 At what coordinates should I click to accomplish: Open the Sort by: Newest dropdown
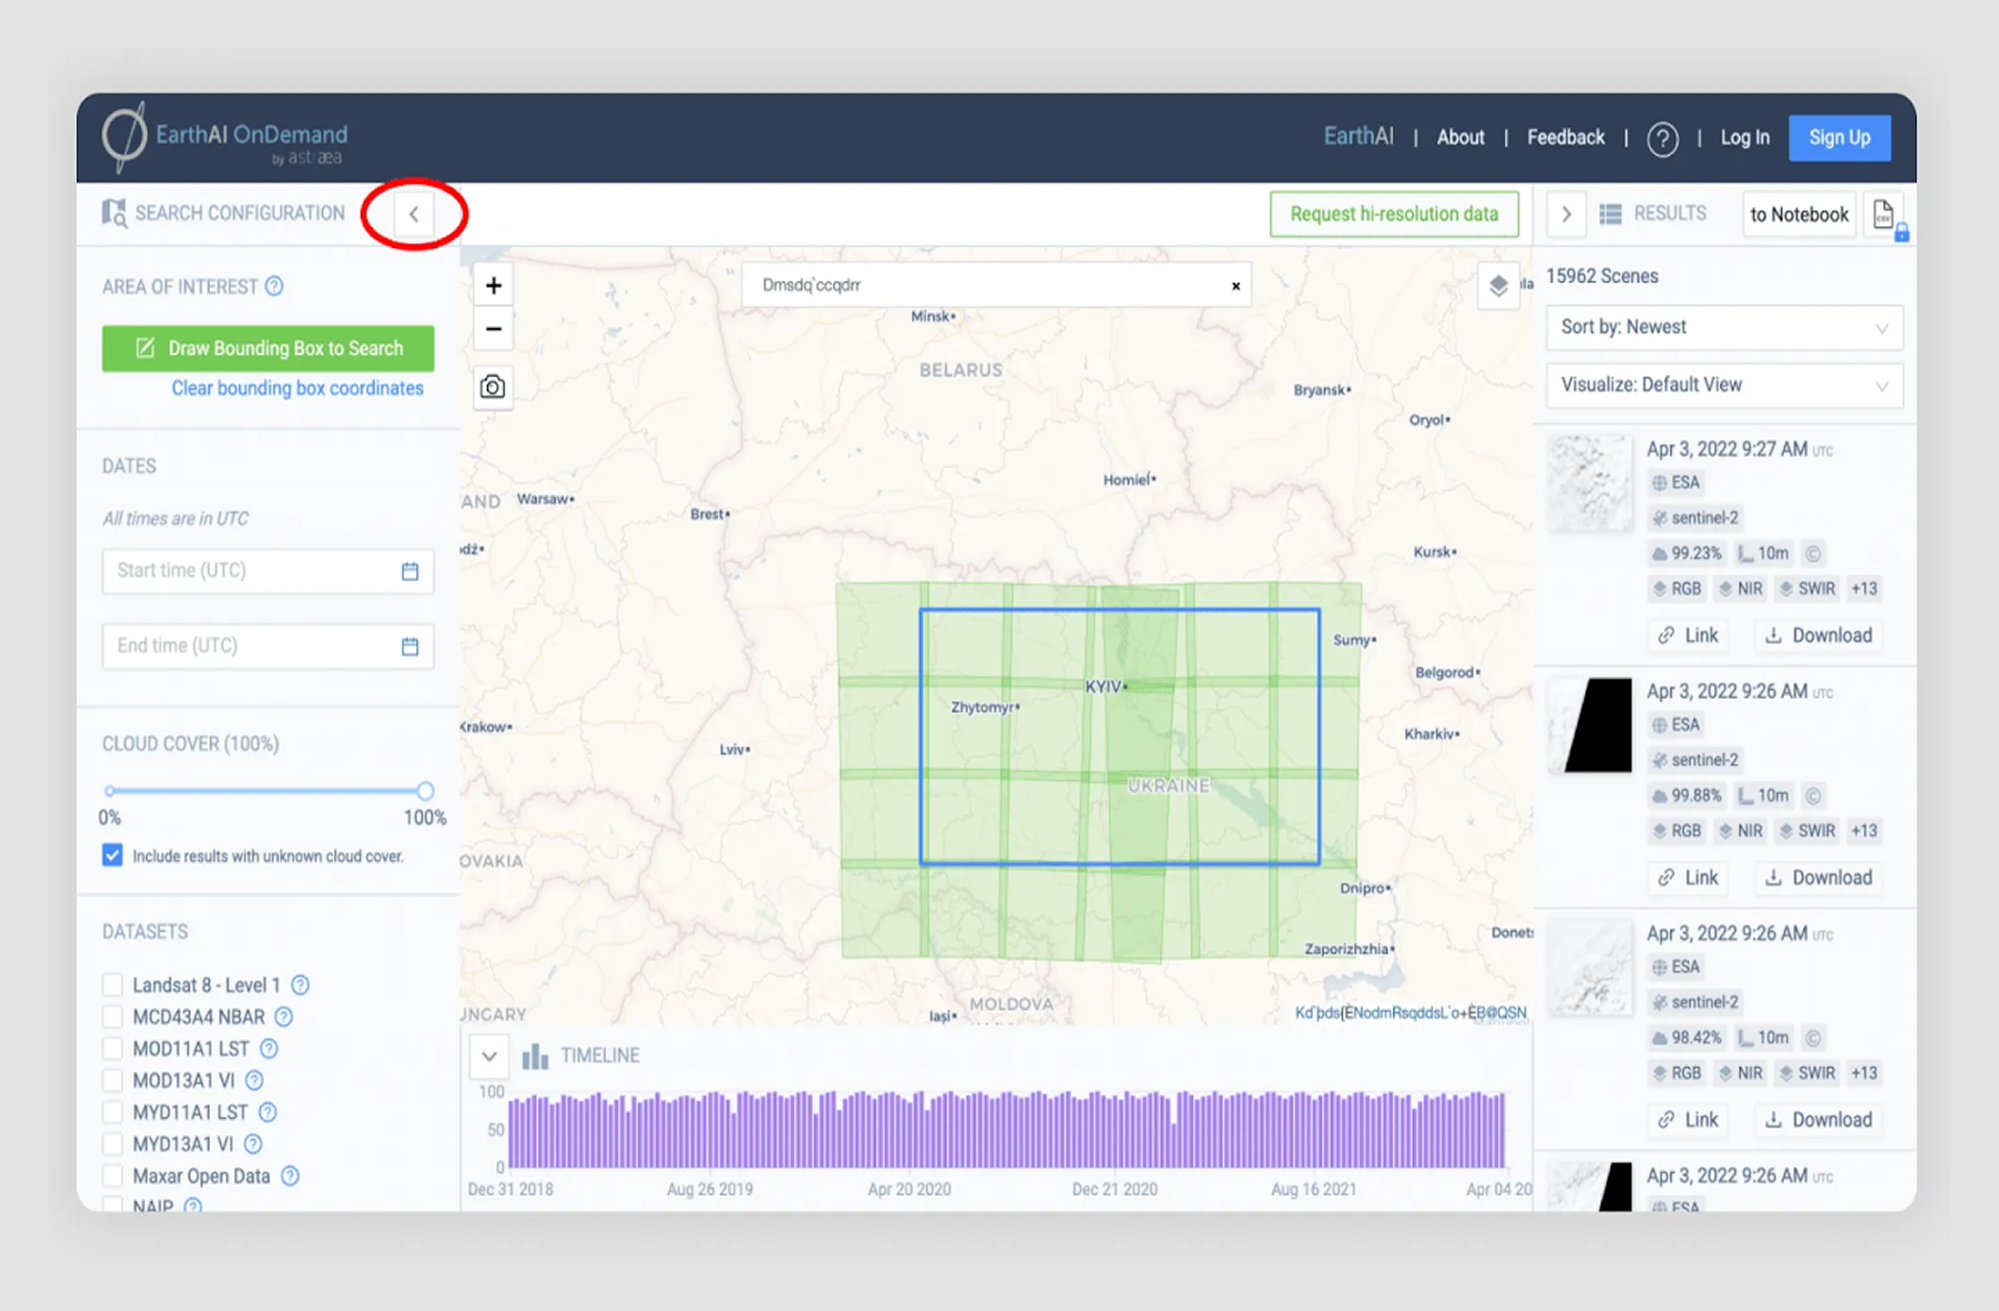pos(1724,328)
